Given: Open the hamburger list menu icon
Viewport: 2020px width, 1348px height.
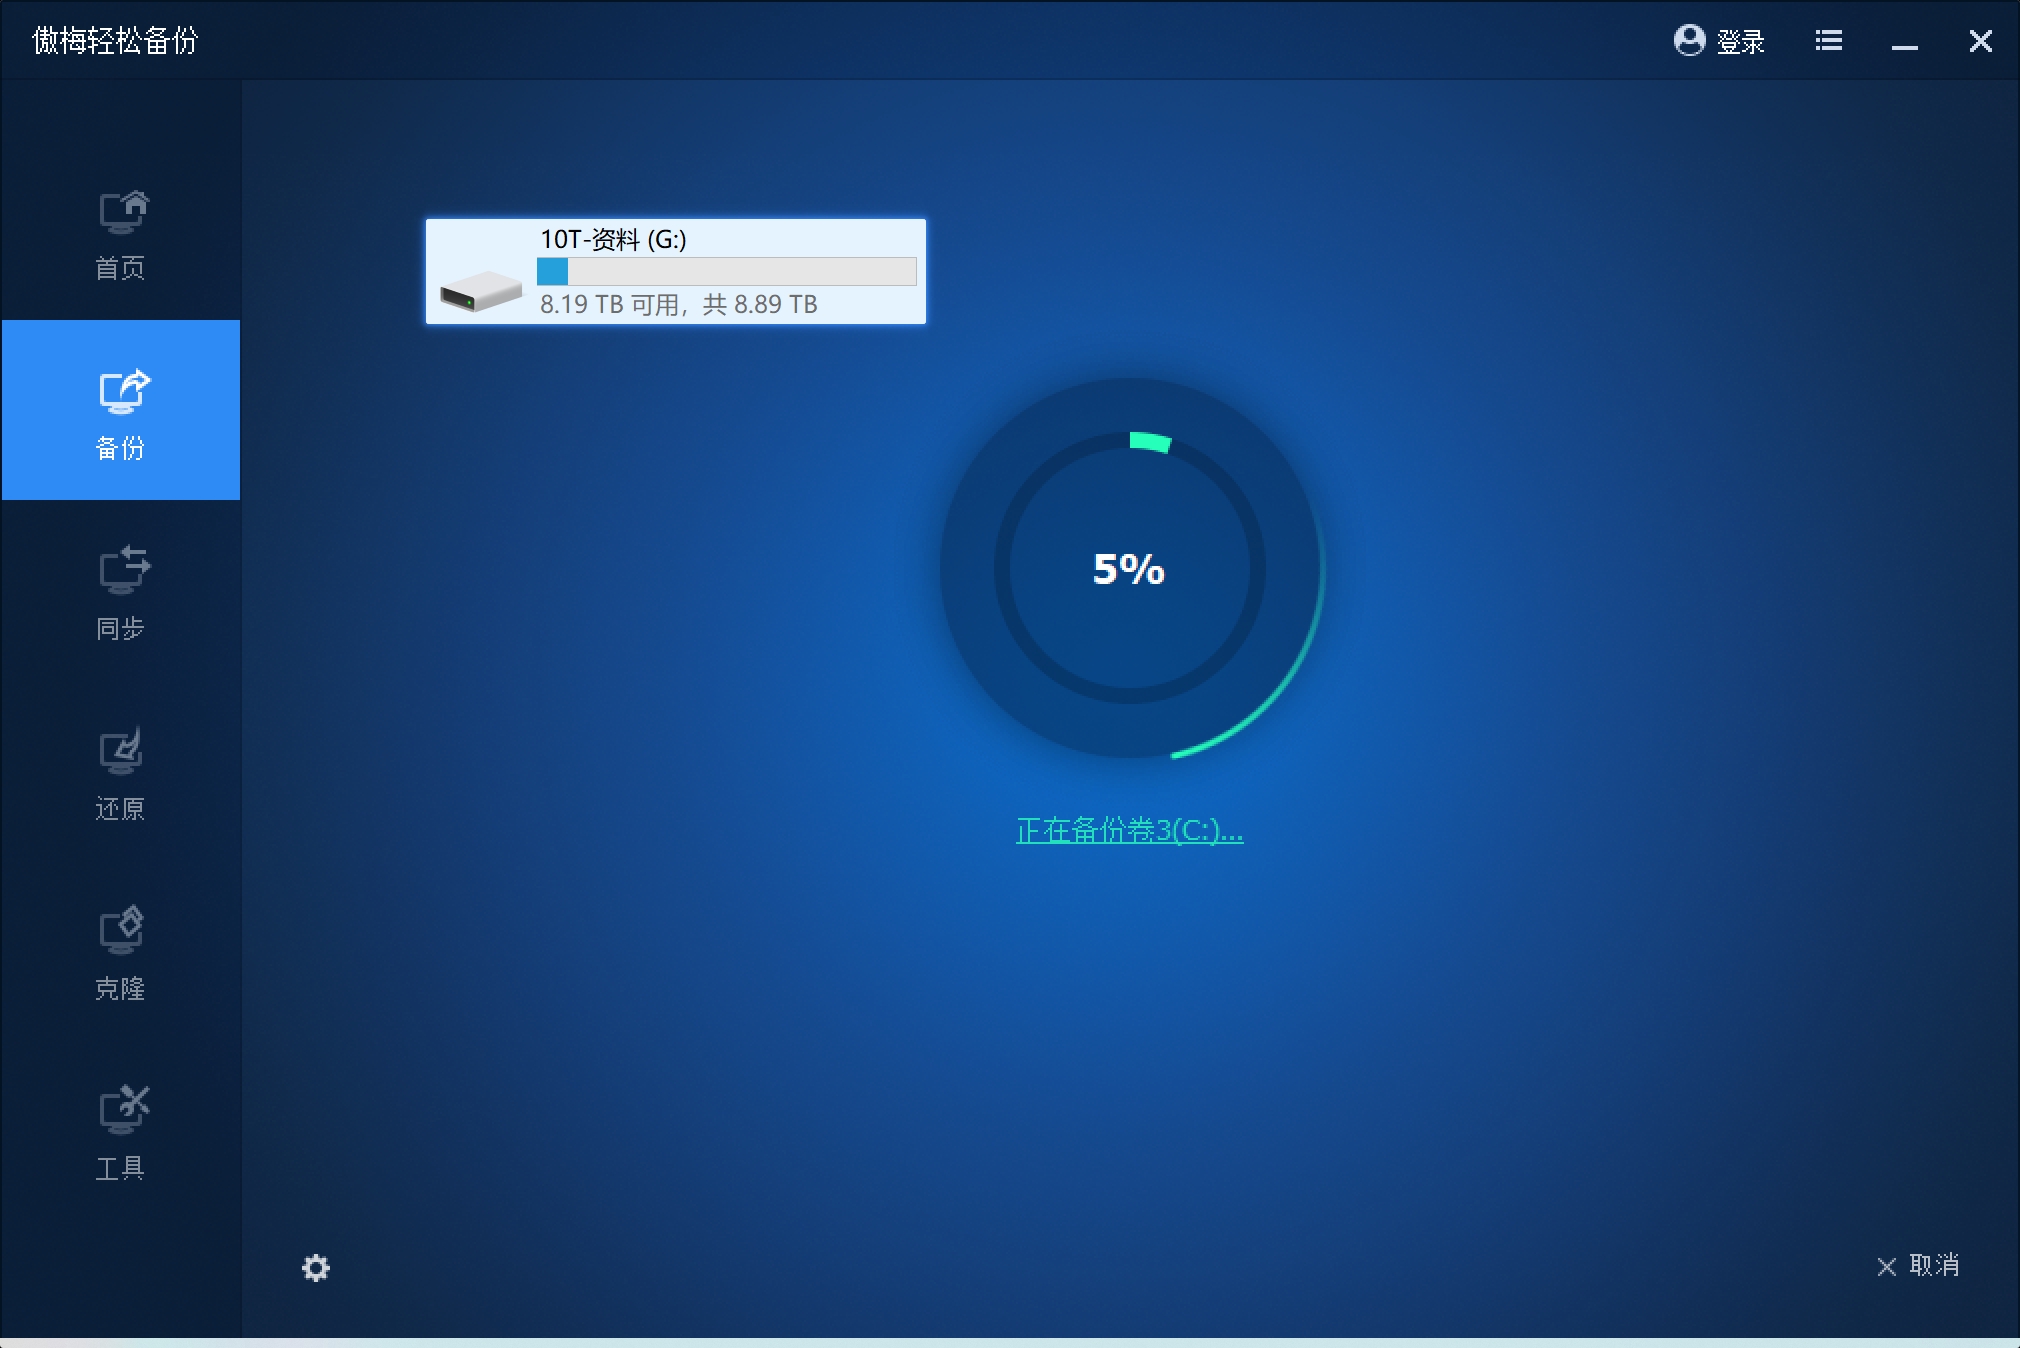Looking at the screenshot, I should click(x=1829, y=41).
